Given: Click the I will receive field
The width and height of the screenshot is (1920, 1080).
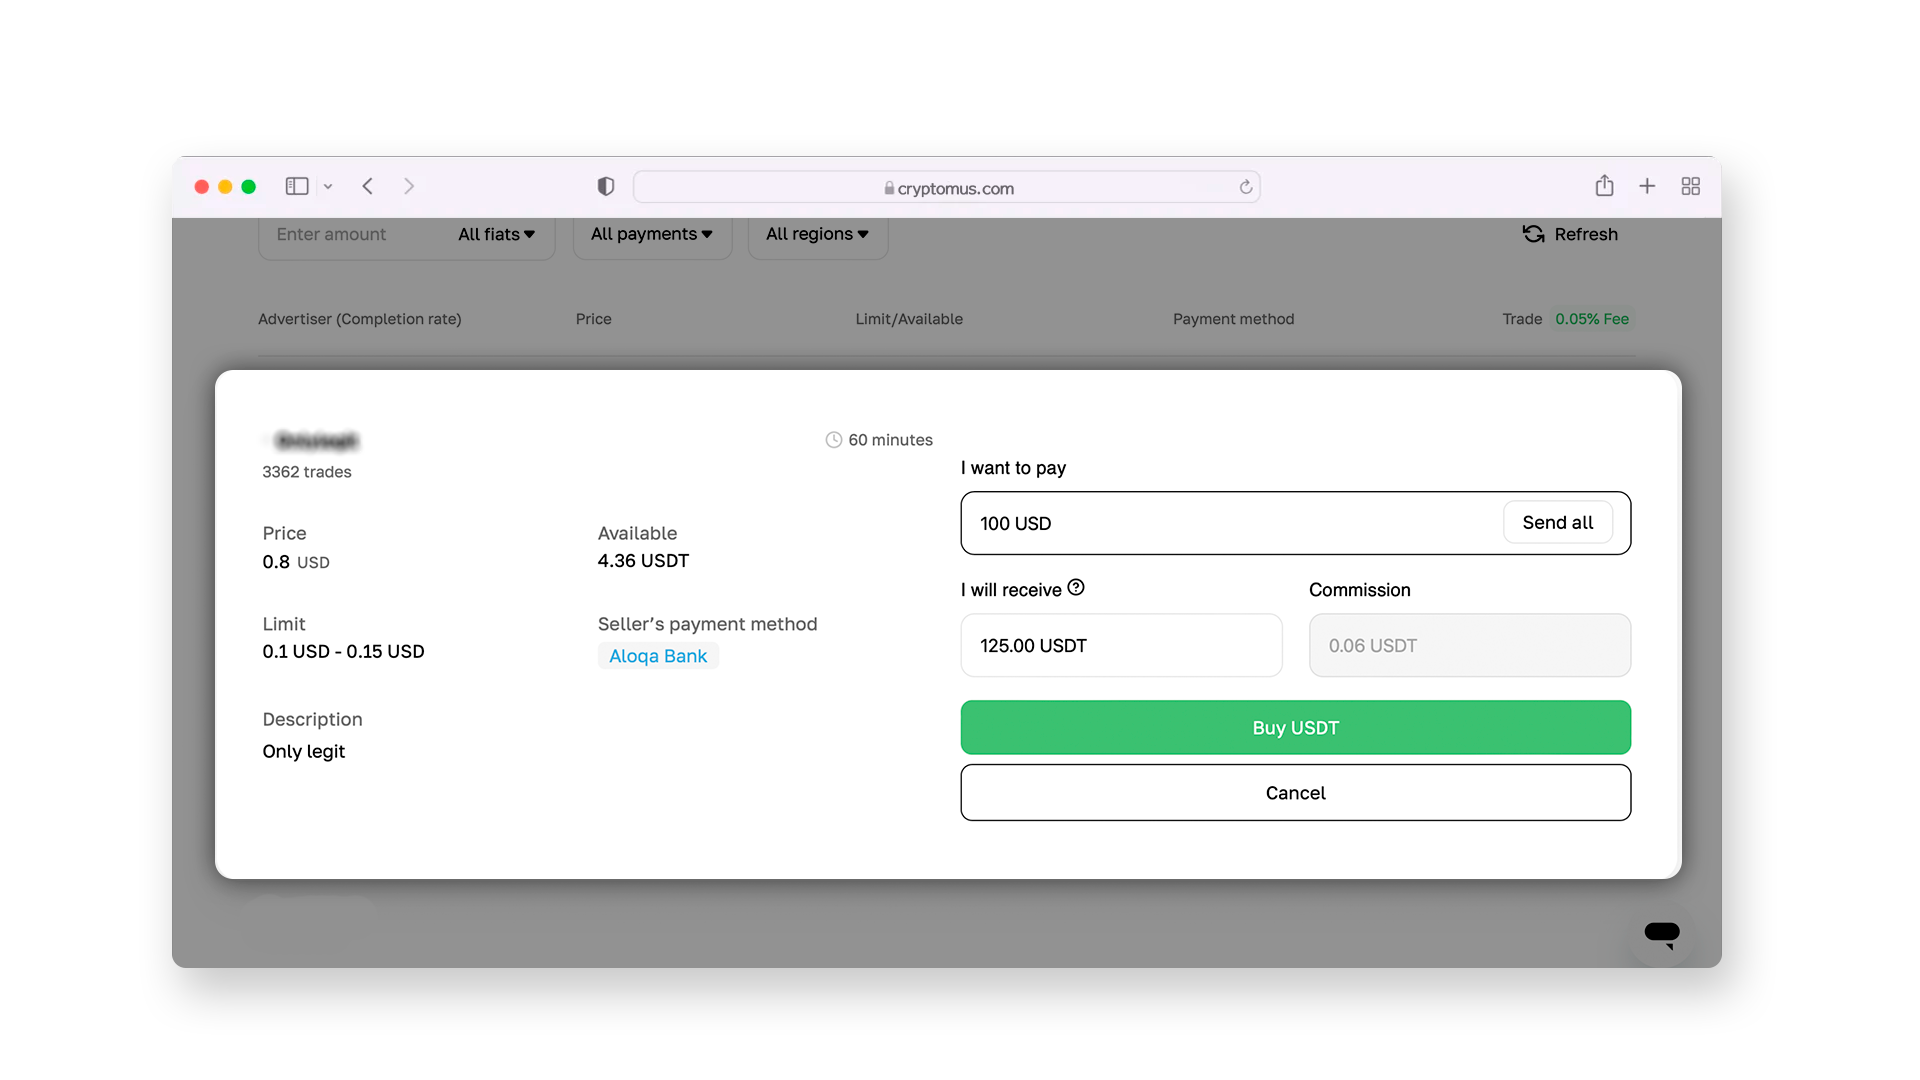Looking at the screenshot, I should pyautogui.click(x=1120, y=646).
